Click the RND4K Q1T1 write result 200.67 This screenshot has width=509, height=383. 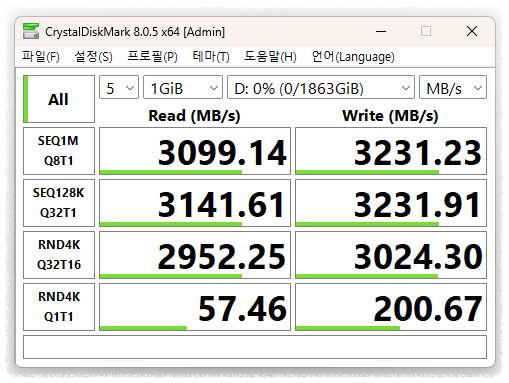391,307
